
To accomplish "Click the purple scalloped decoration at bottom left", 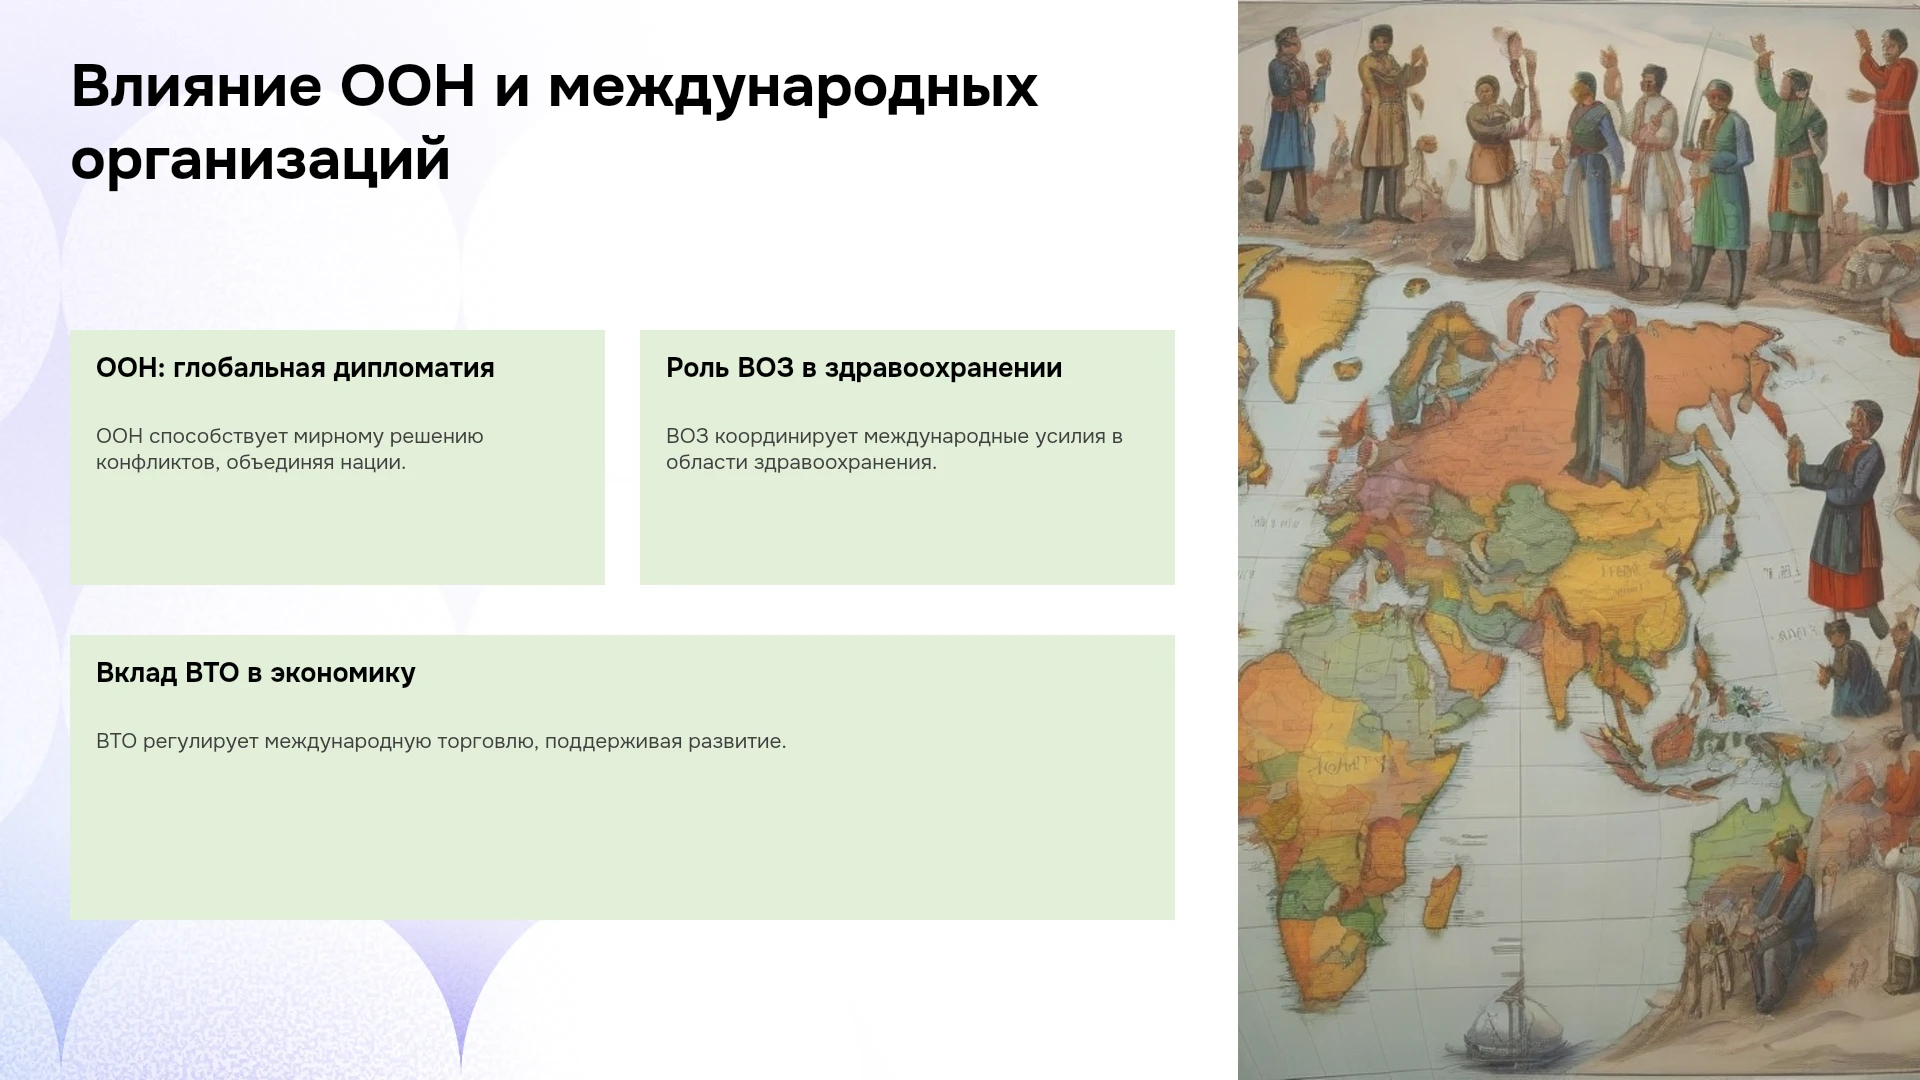I will (250, 1000).
